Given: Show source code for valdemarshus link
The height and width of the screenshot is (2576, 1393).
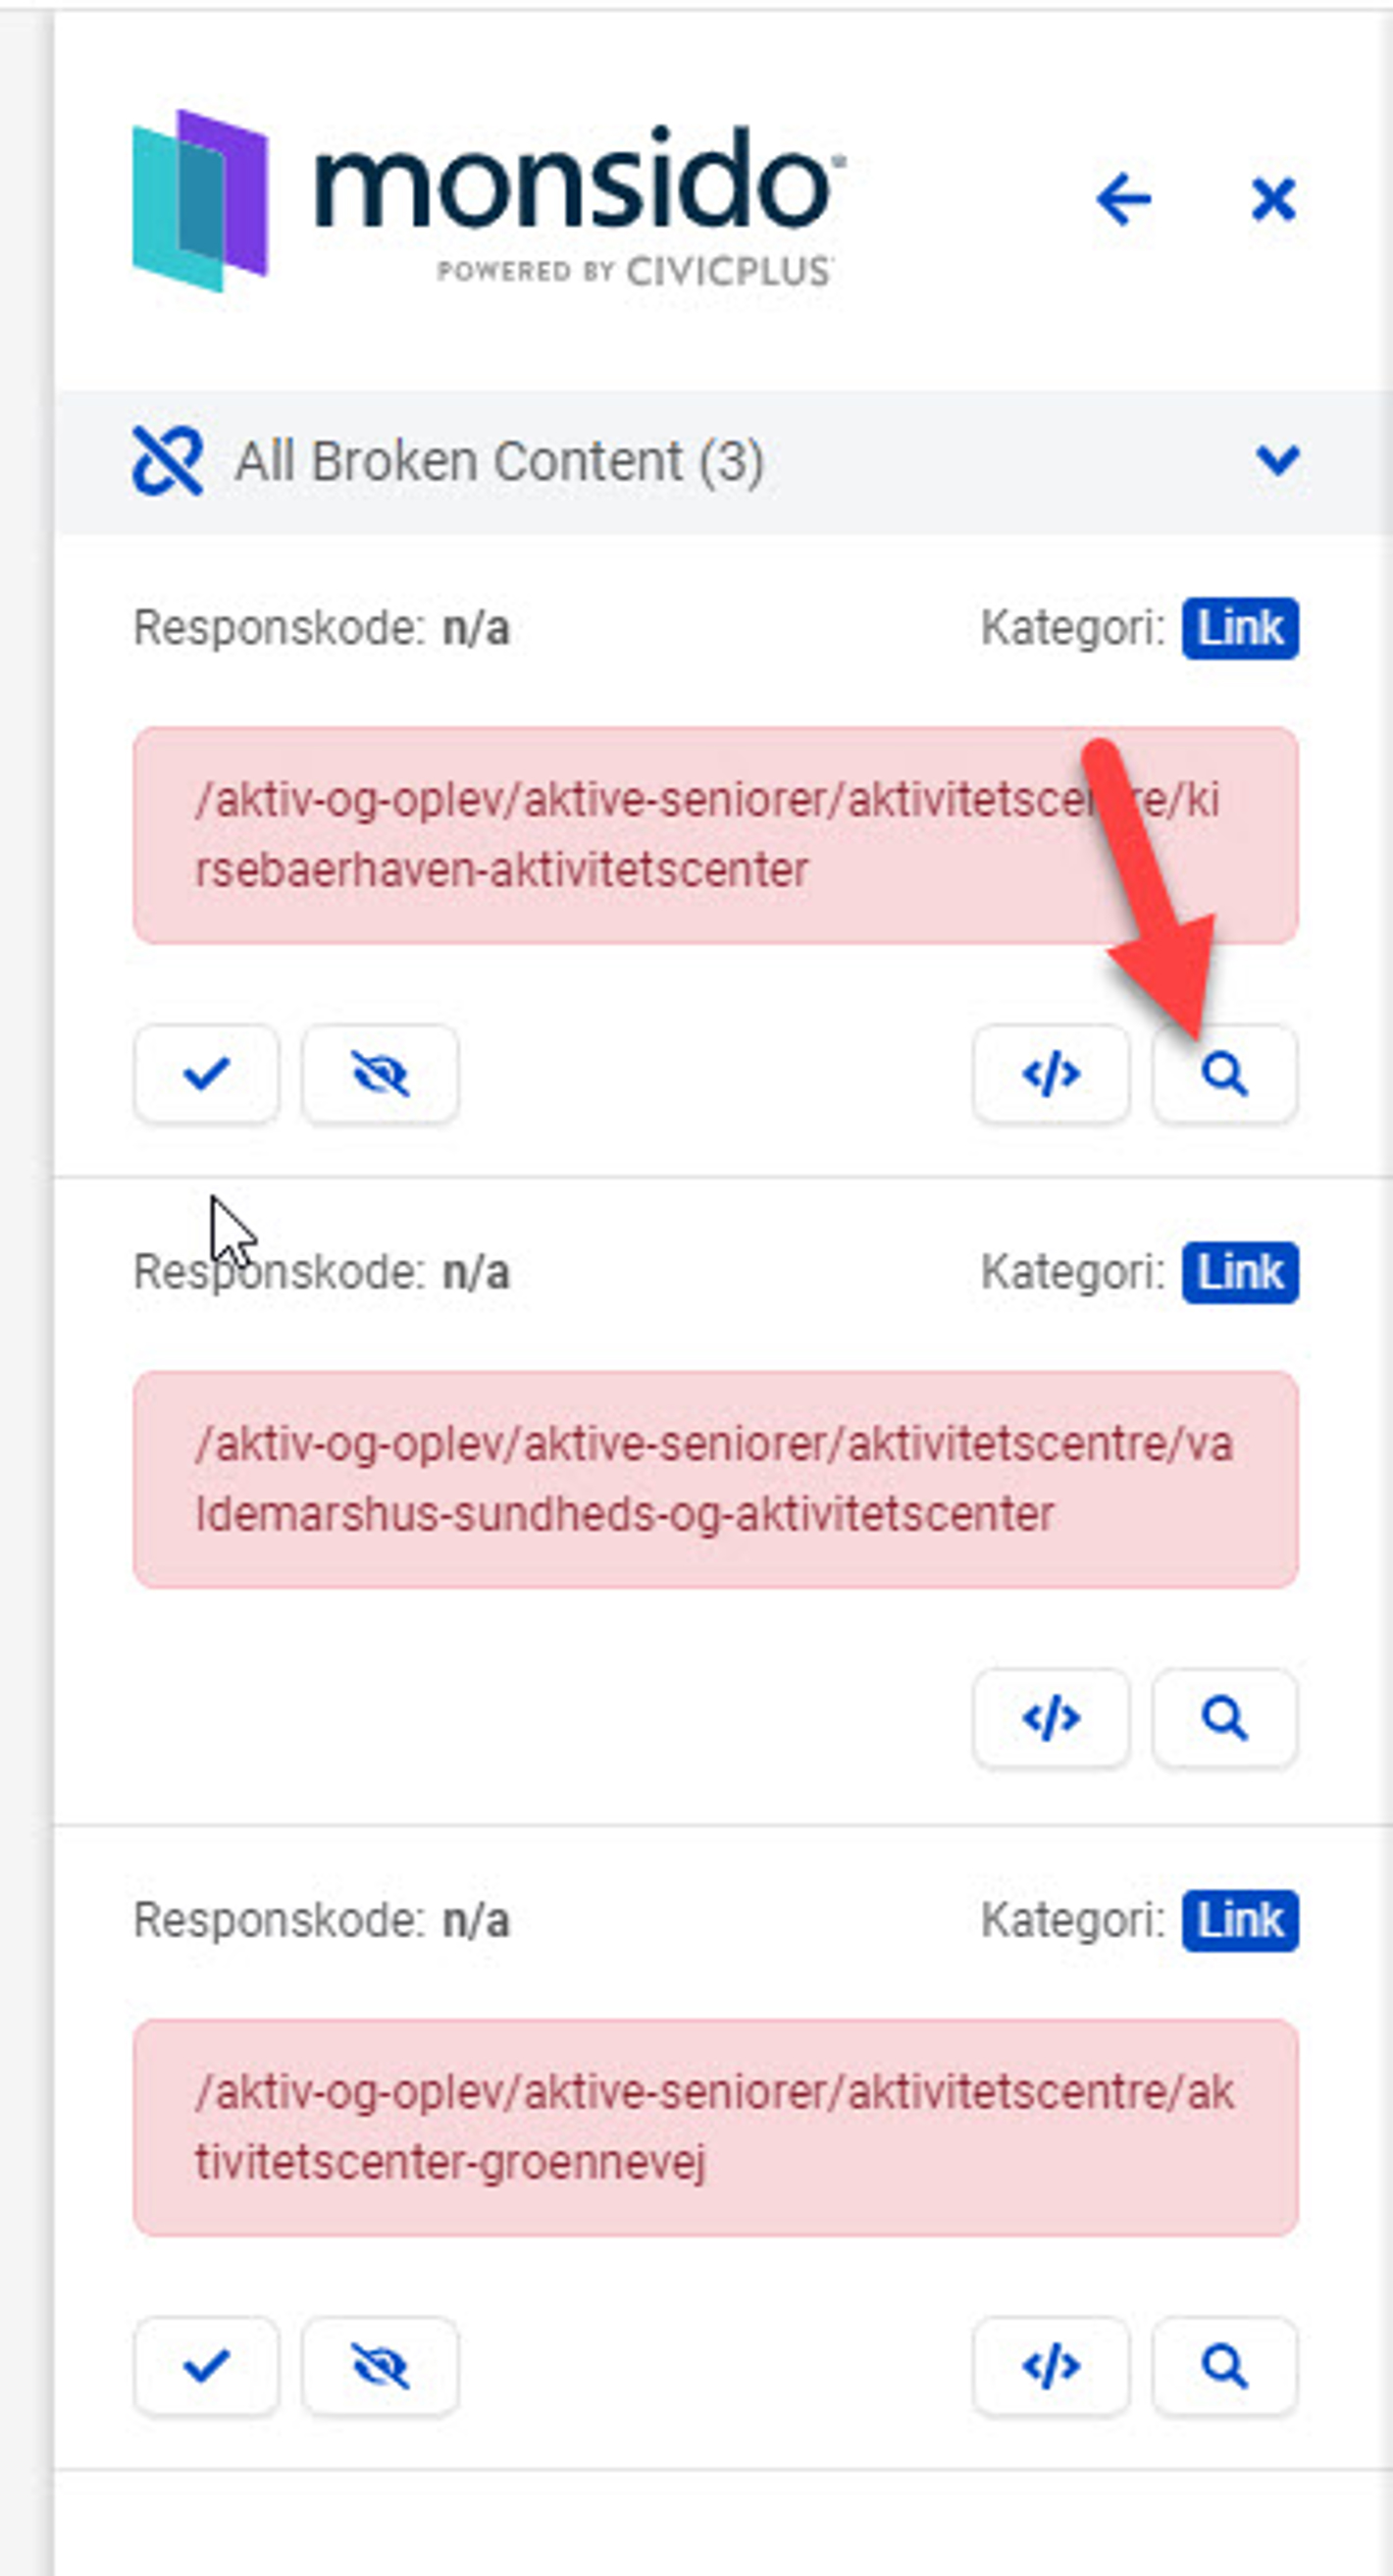Looking at the screenshot, I should pos(1051,1718).
